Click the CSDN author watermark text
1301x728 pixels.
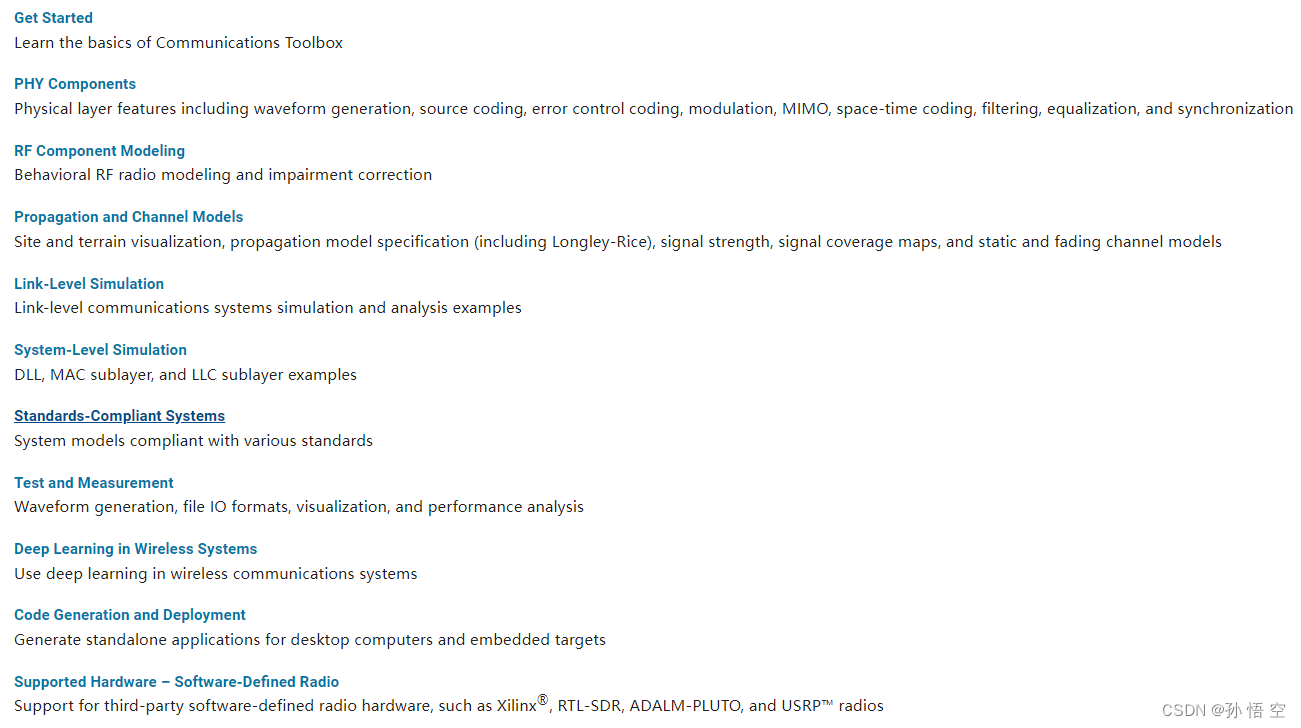1224,710
